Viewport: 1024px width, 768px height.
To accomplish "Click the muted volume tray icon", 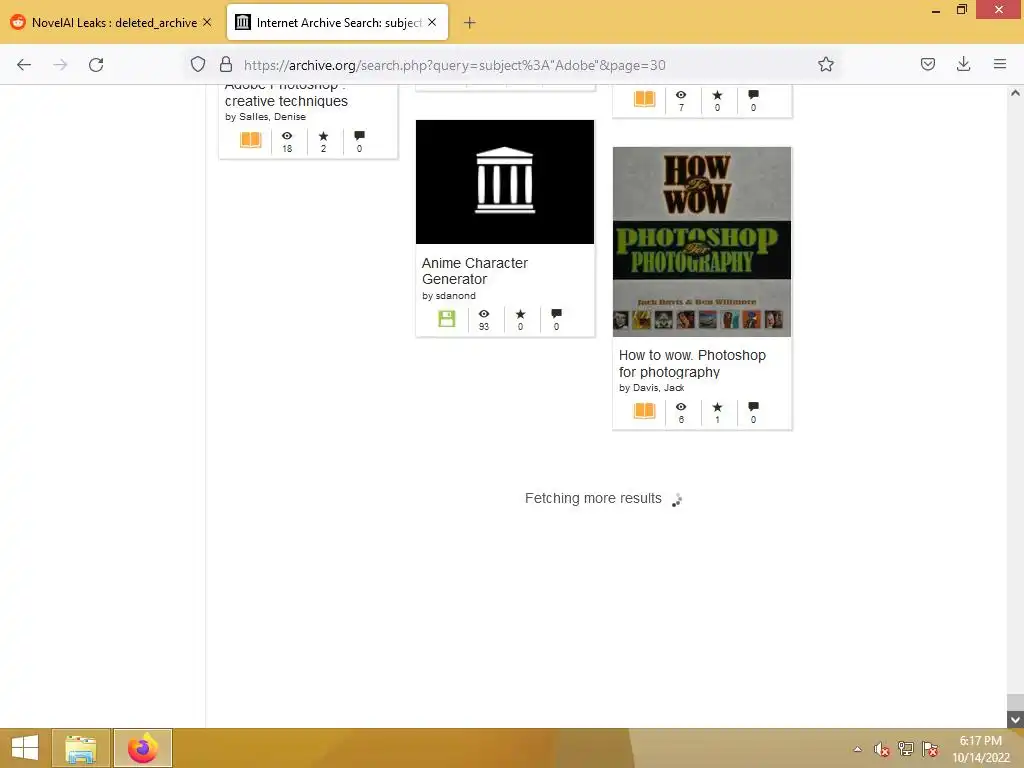I will click(882, 749).
